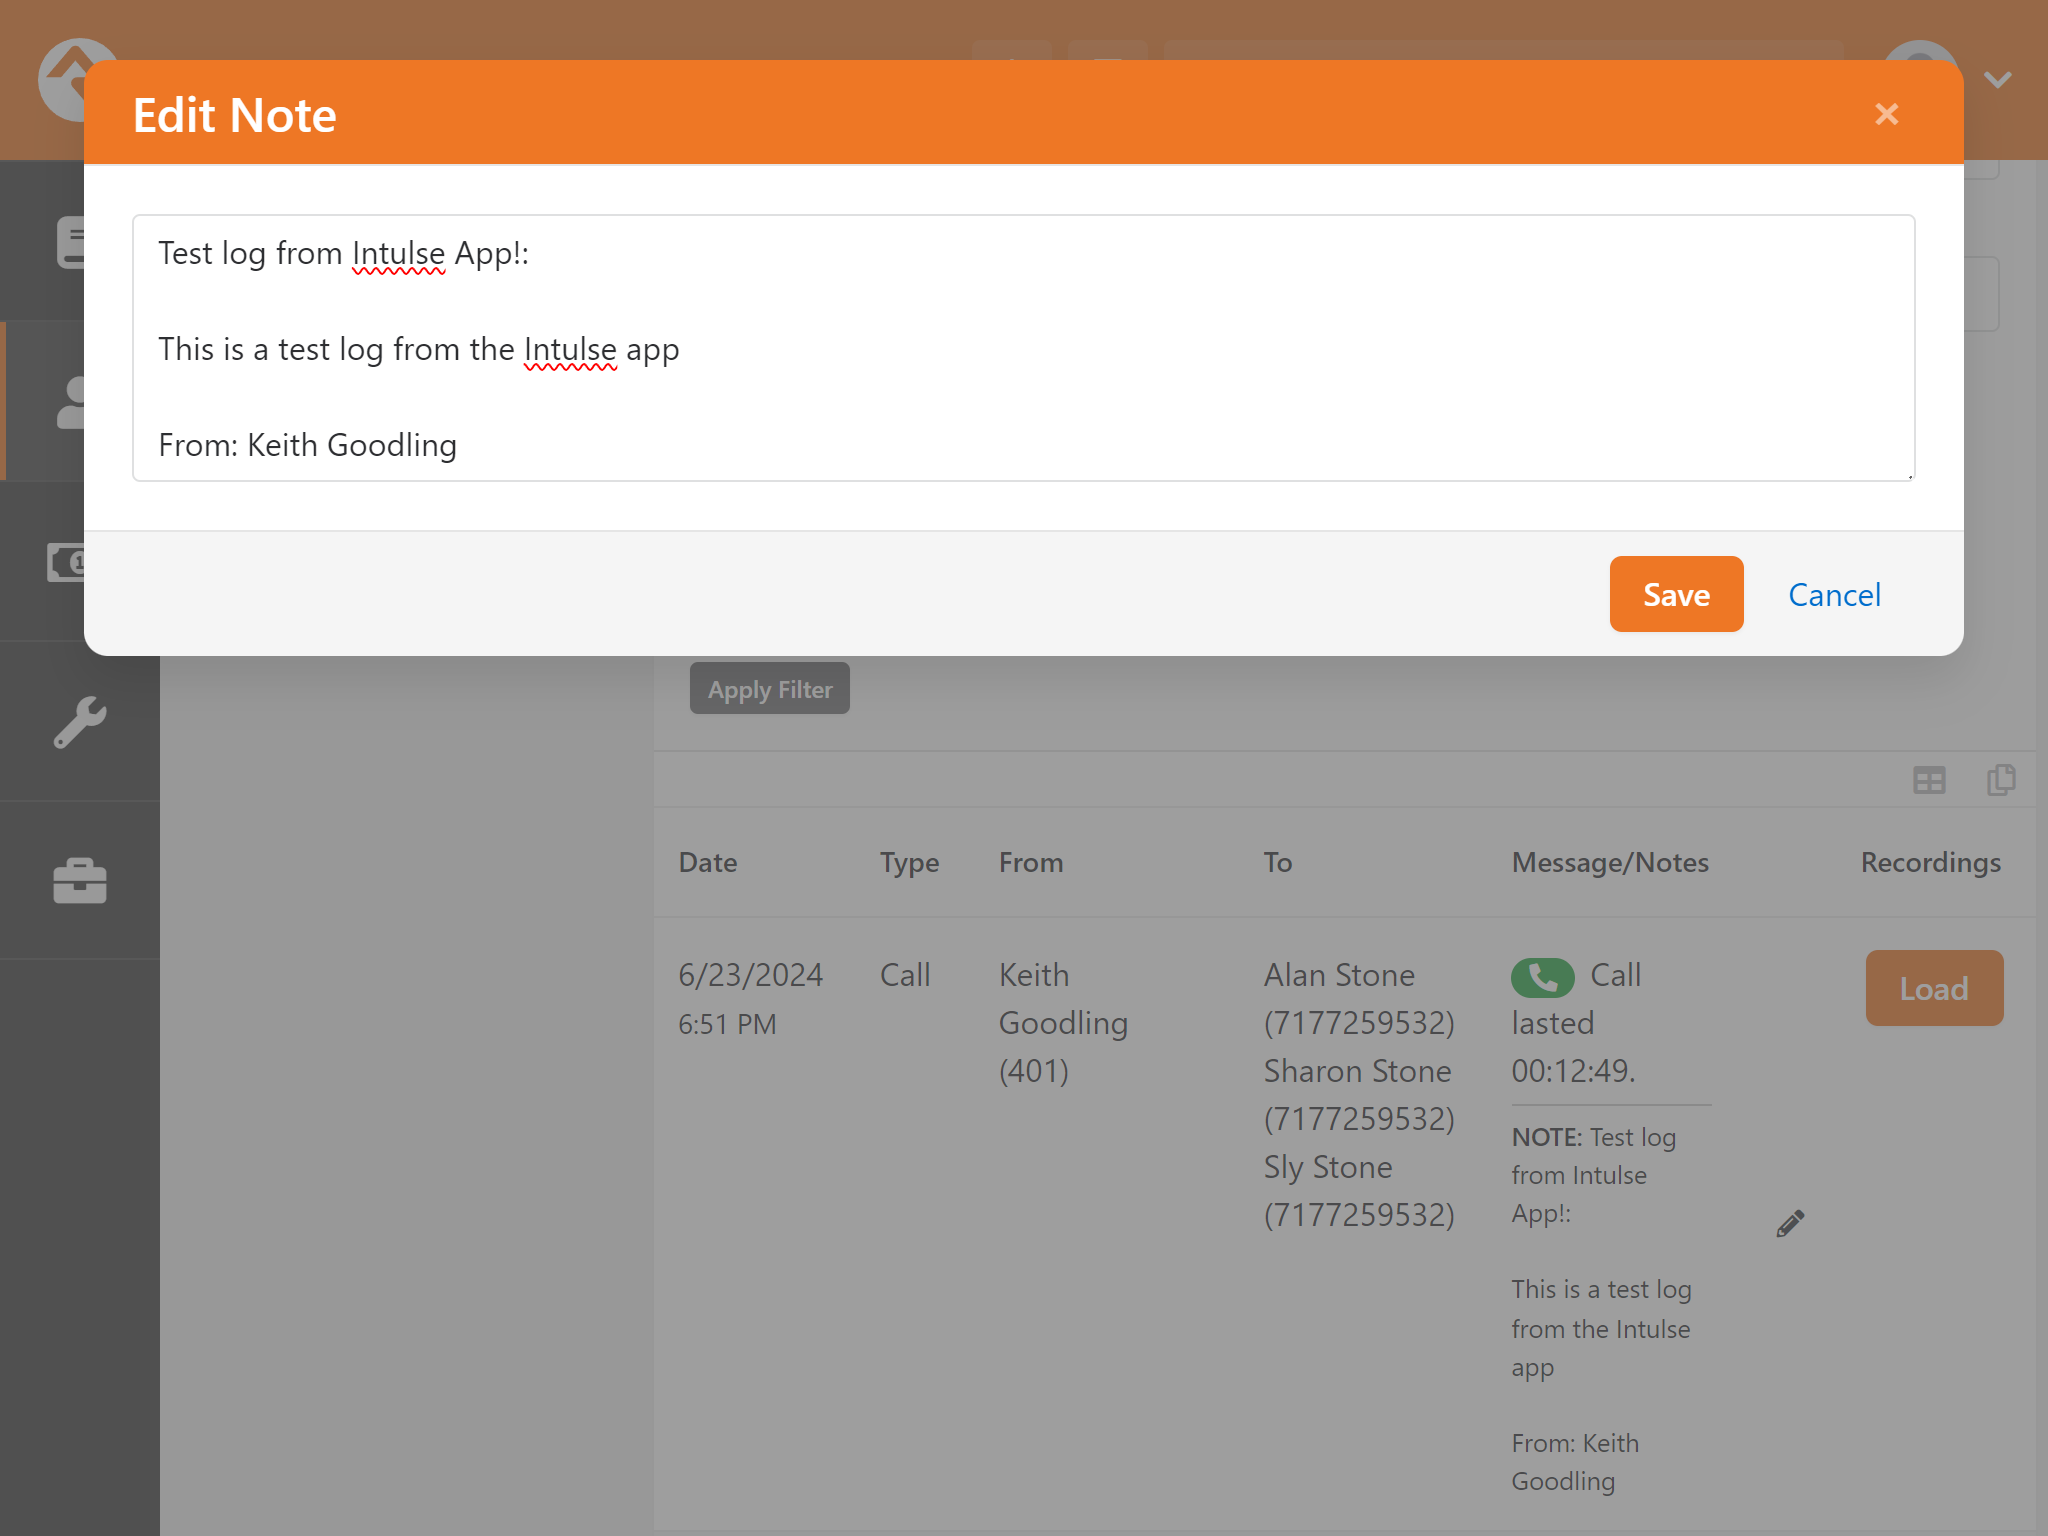Save the edited note
2048x1536 pixels.
click(x=1676, y=594)
